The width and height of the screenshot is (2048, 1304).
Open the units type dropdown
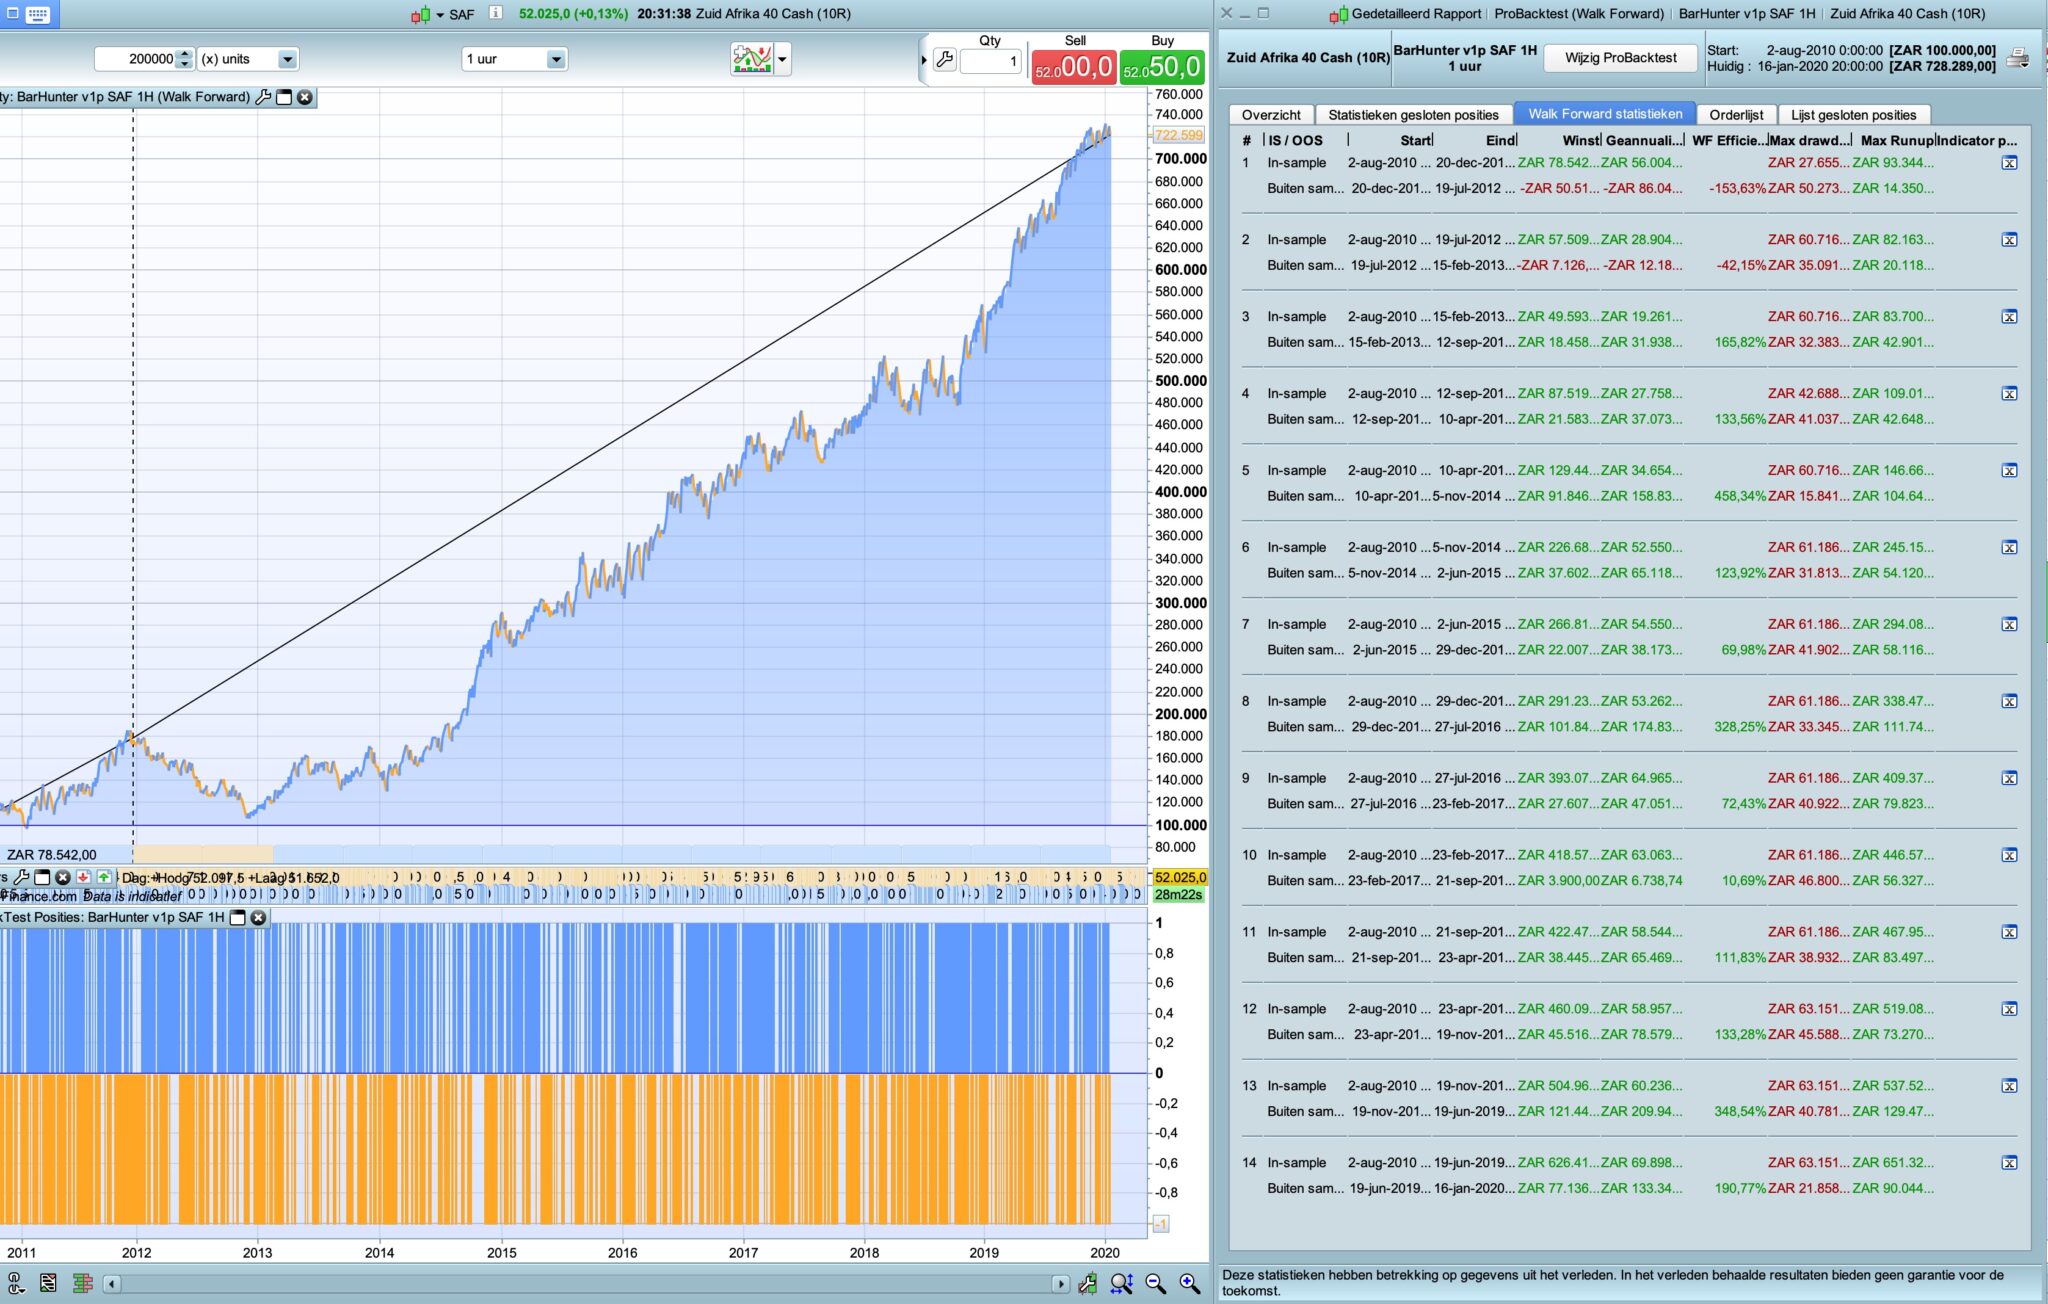(286, 59)
